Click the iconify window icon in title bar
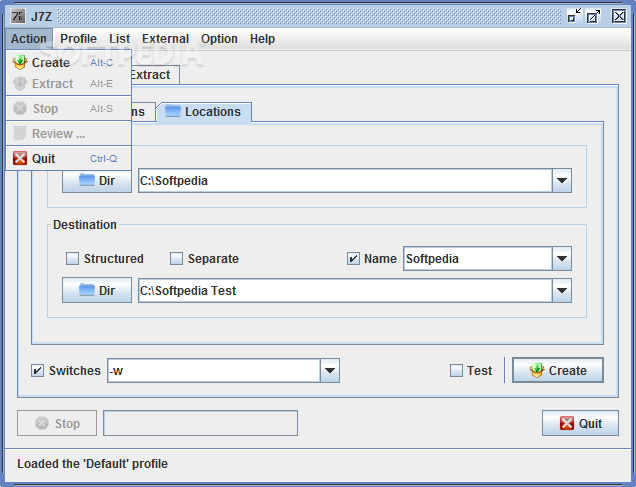 coord(574,16)
